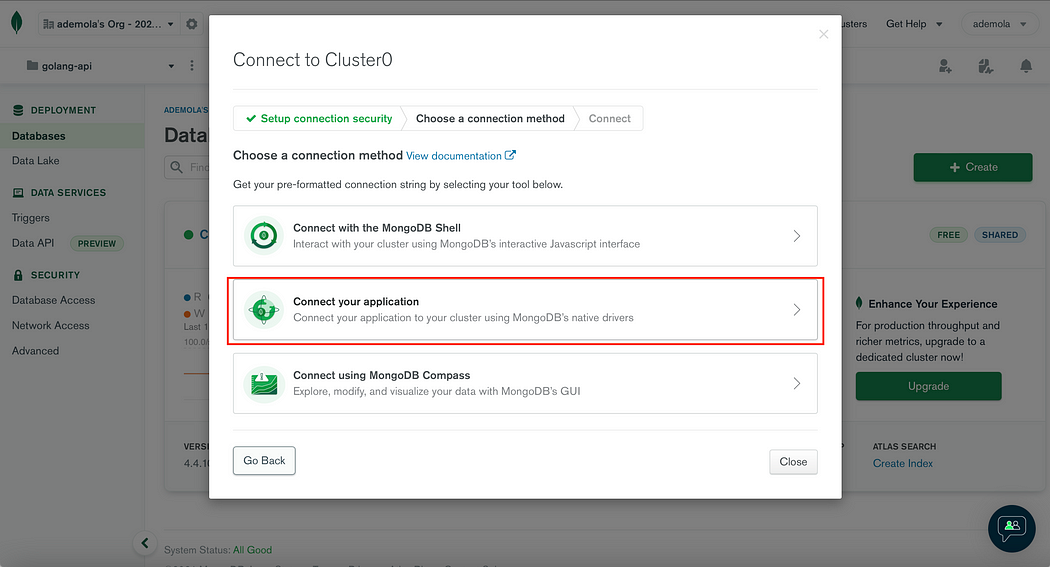
Task: Click the MongoDB Compass icon
Action: [x=264, y=384]
